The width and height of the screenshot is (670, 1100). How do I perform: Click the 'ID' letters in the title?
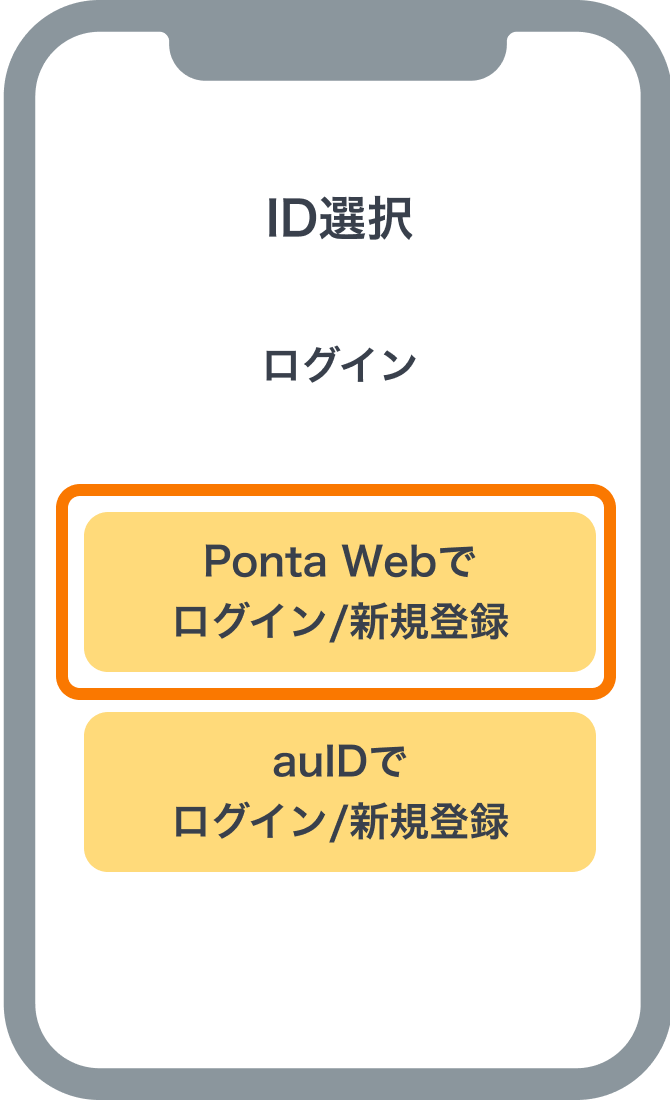point(289,219)
